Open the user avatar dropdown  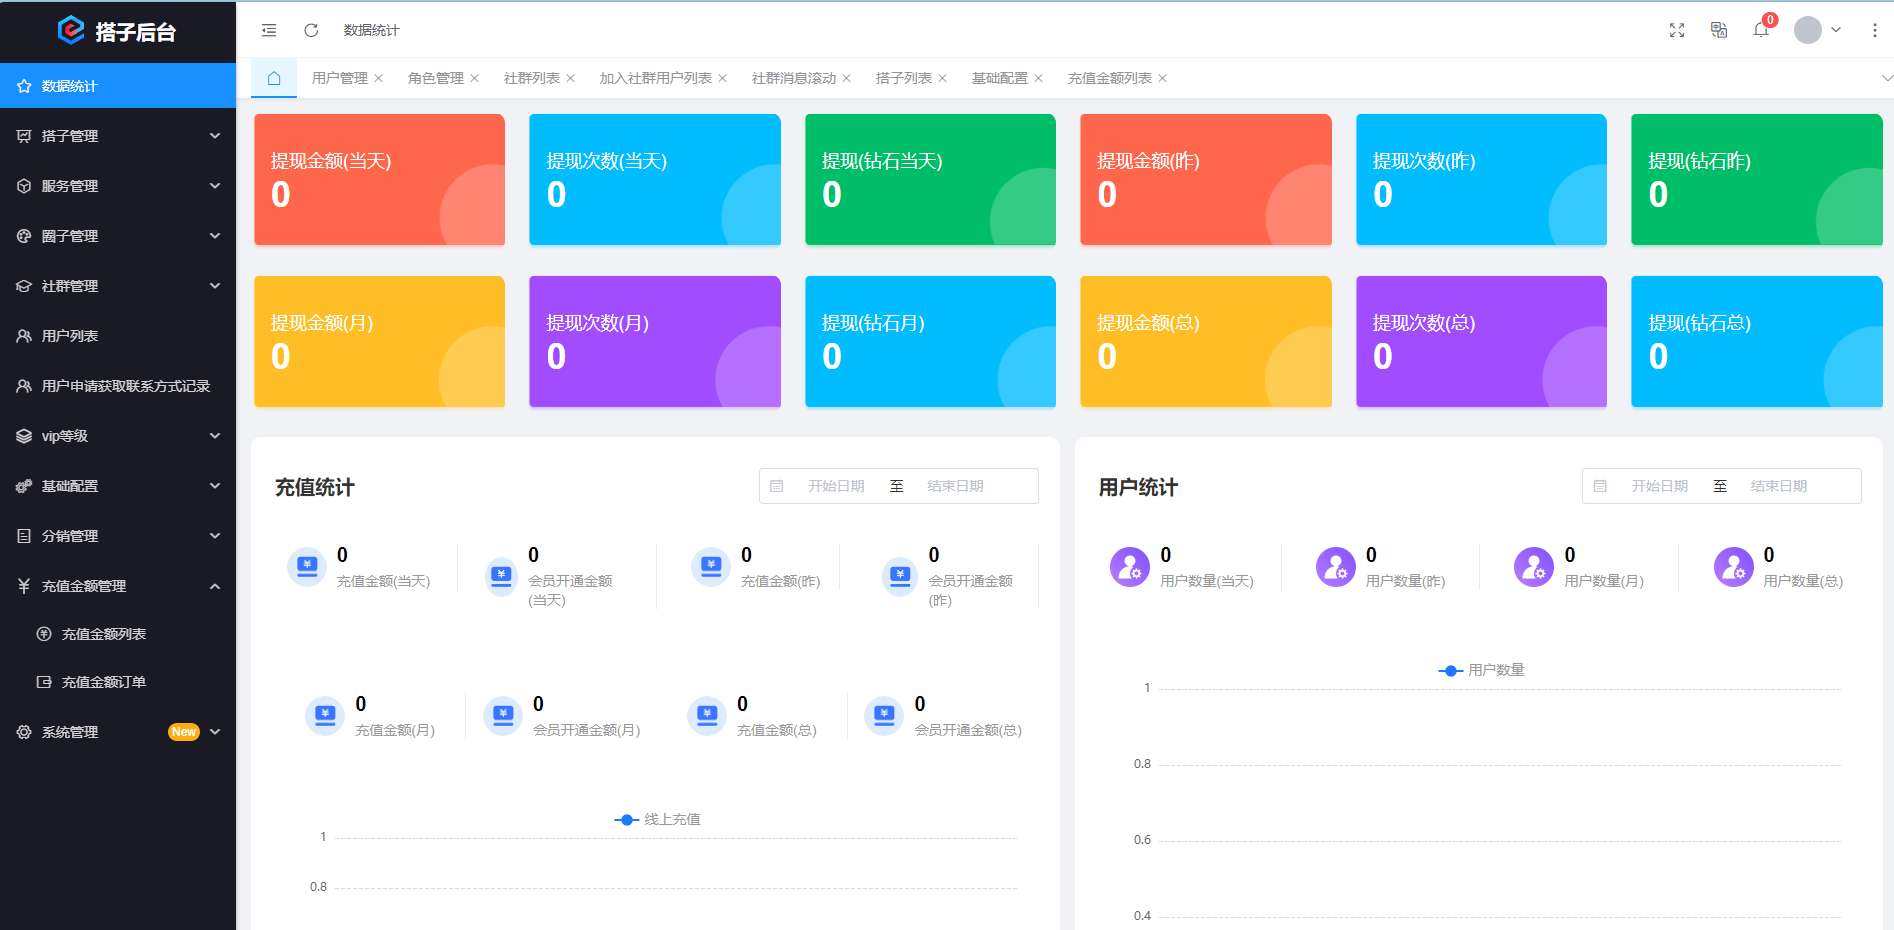coord(1816,30)
